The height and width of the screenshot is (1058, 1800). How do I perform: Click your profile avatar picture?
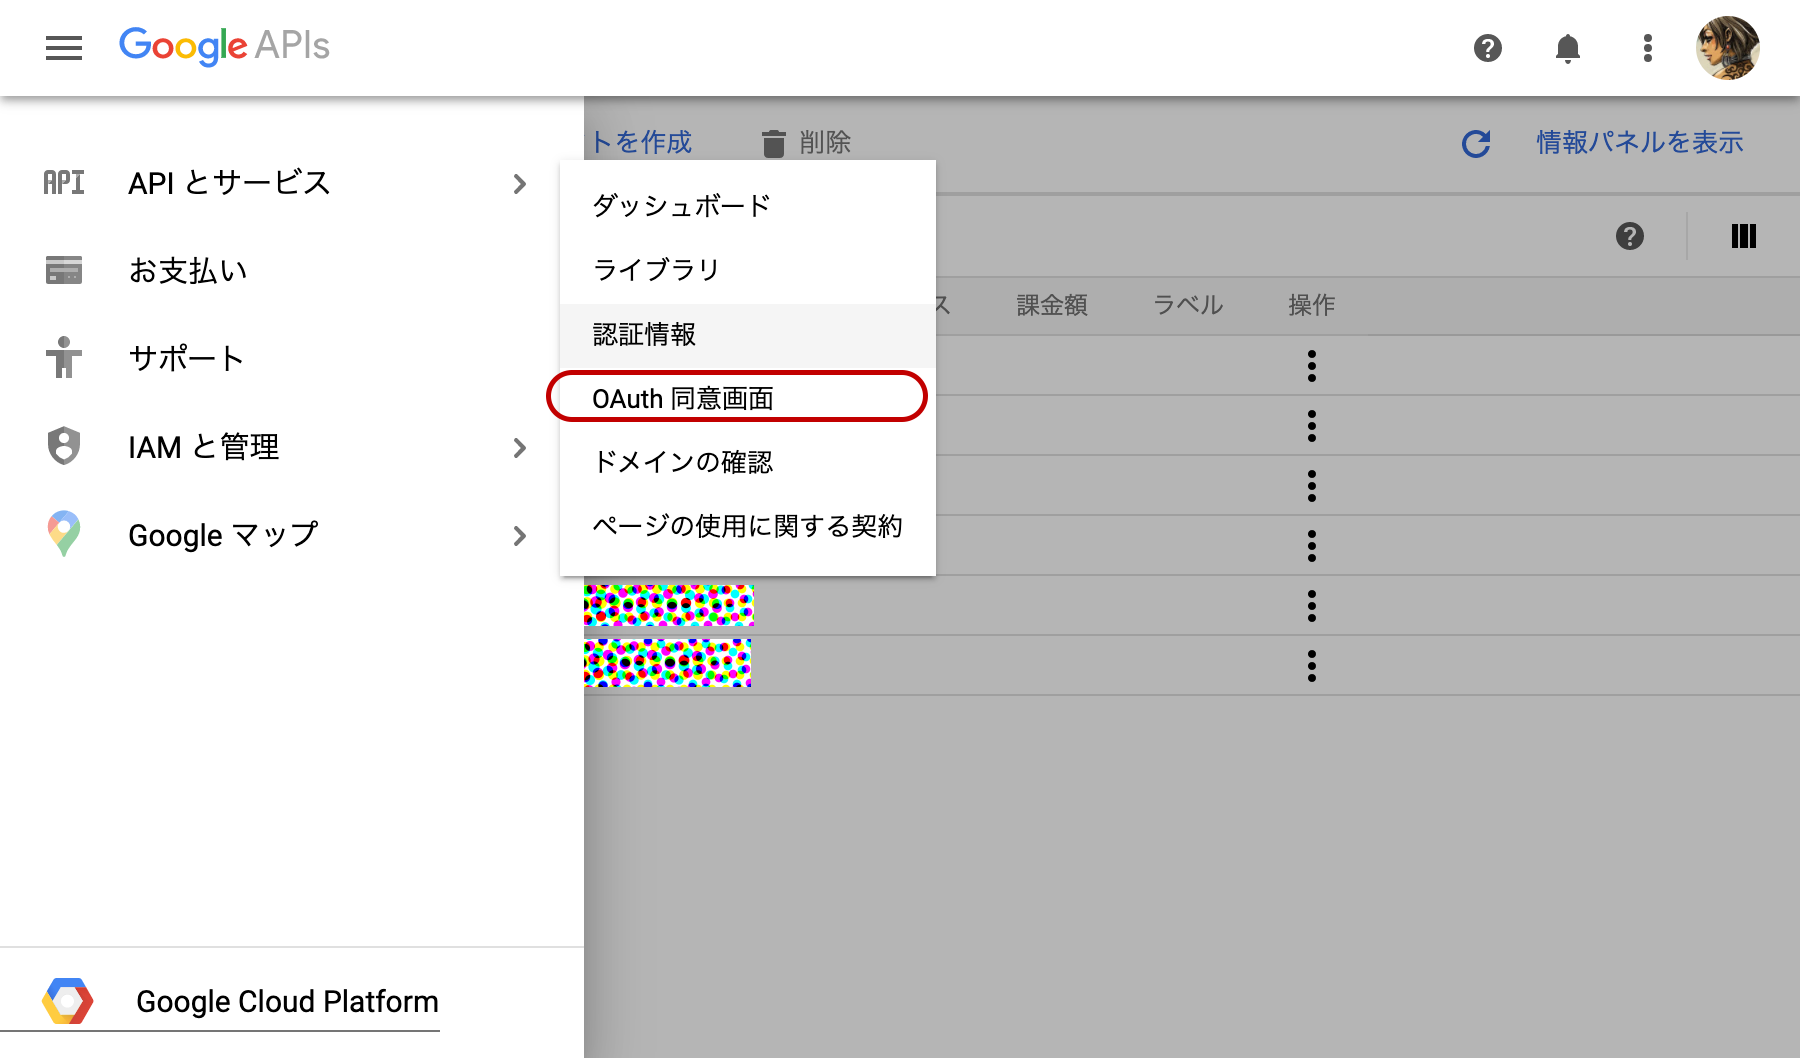[1728, 47]
